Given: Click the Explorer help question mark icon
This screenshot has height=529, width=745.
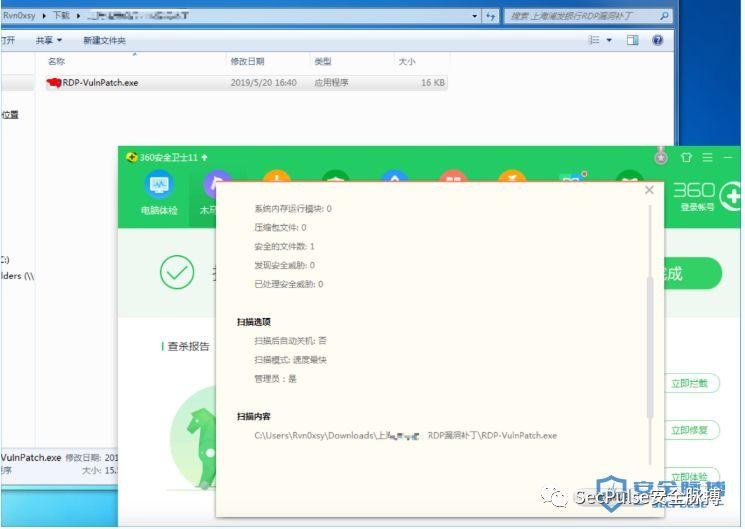Looking at the screenshot, I should pyautogui.click(x=658, y=40).
